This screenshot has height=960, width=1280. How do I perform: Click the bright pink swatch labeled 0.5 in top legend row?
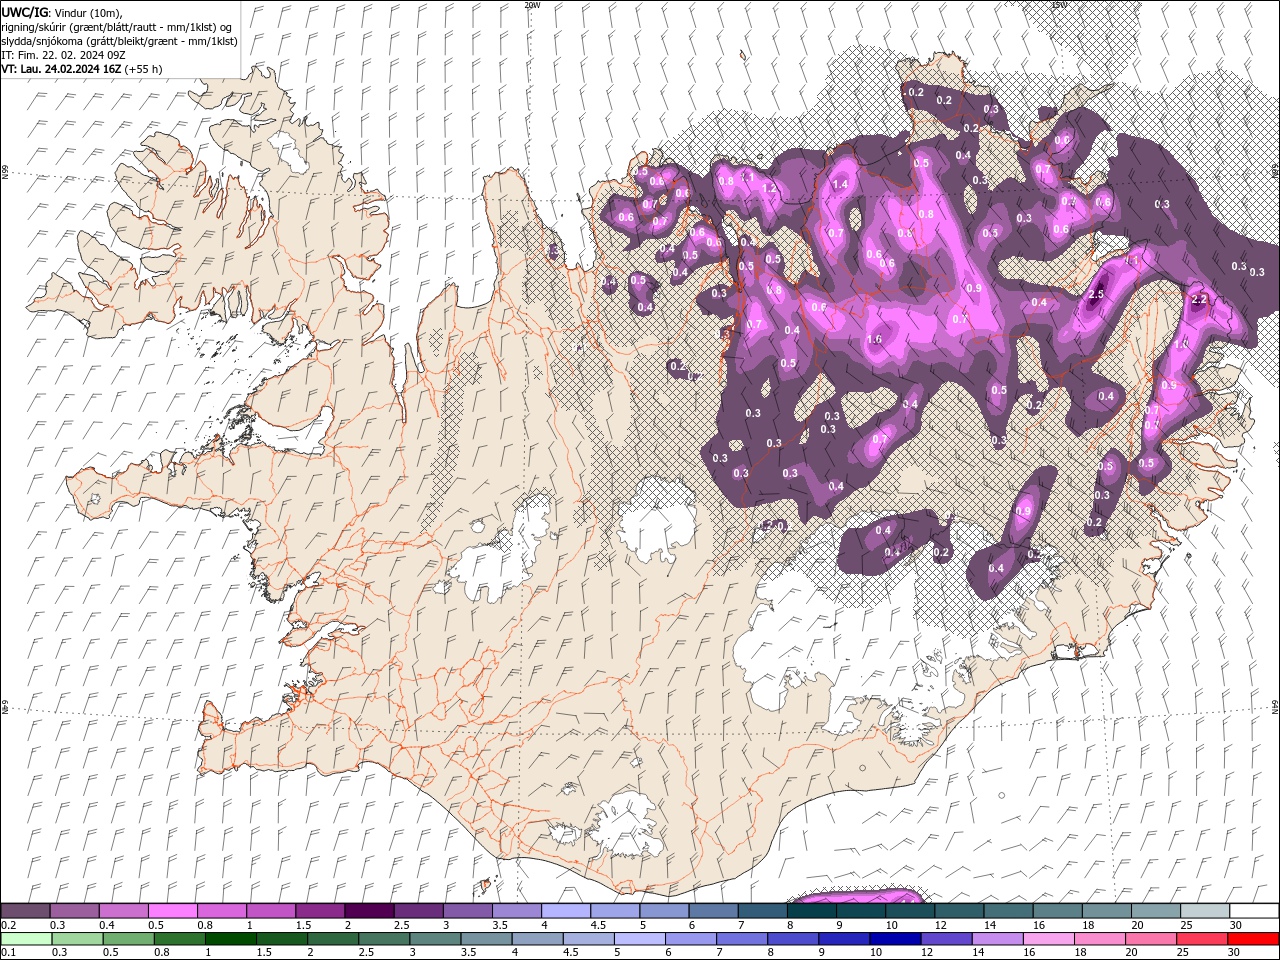click(x=173, y=911)
